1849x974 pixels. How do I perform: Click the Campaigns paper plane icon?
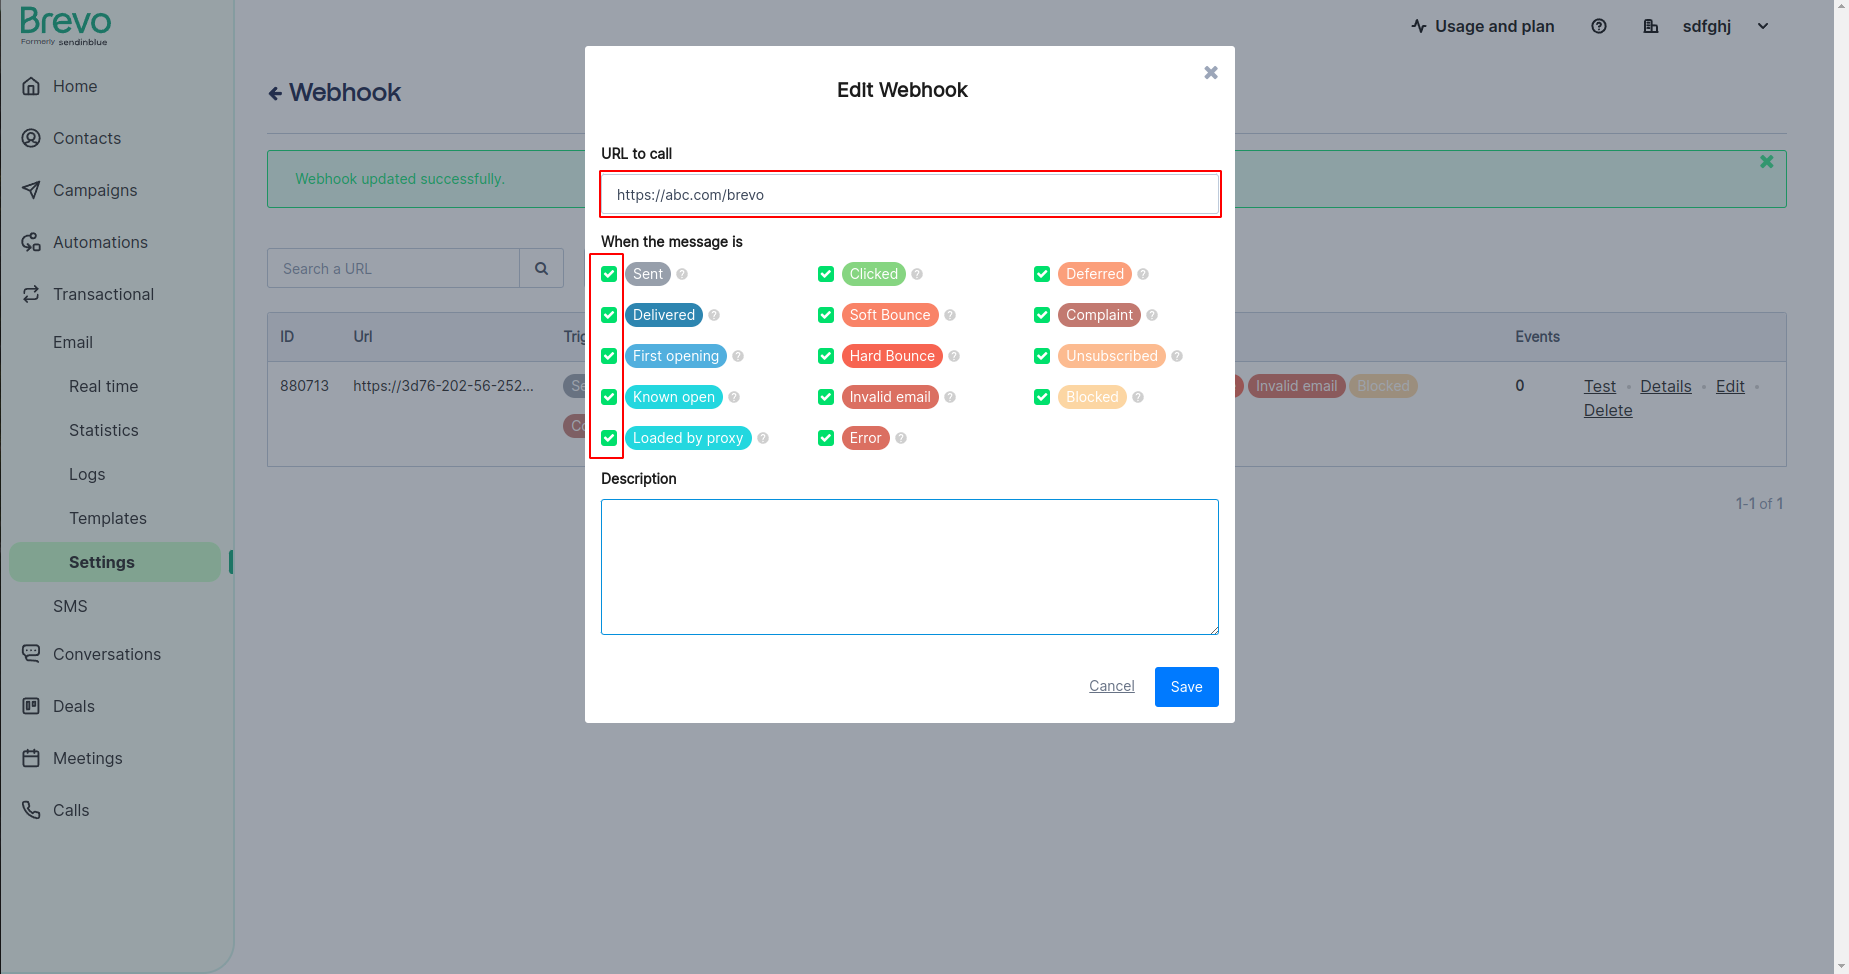[31, 190]
